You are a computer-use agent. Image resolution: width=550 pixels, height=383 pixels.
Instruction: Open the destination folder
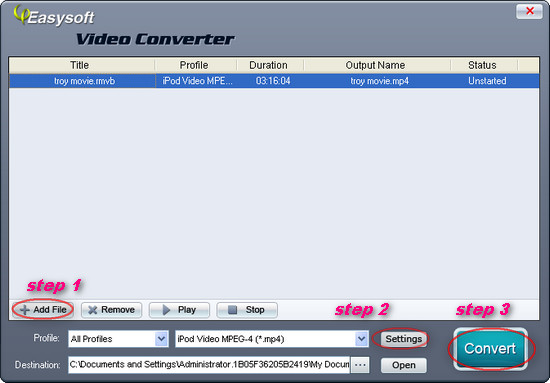pyautogui.click(x=404, y=365)
